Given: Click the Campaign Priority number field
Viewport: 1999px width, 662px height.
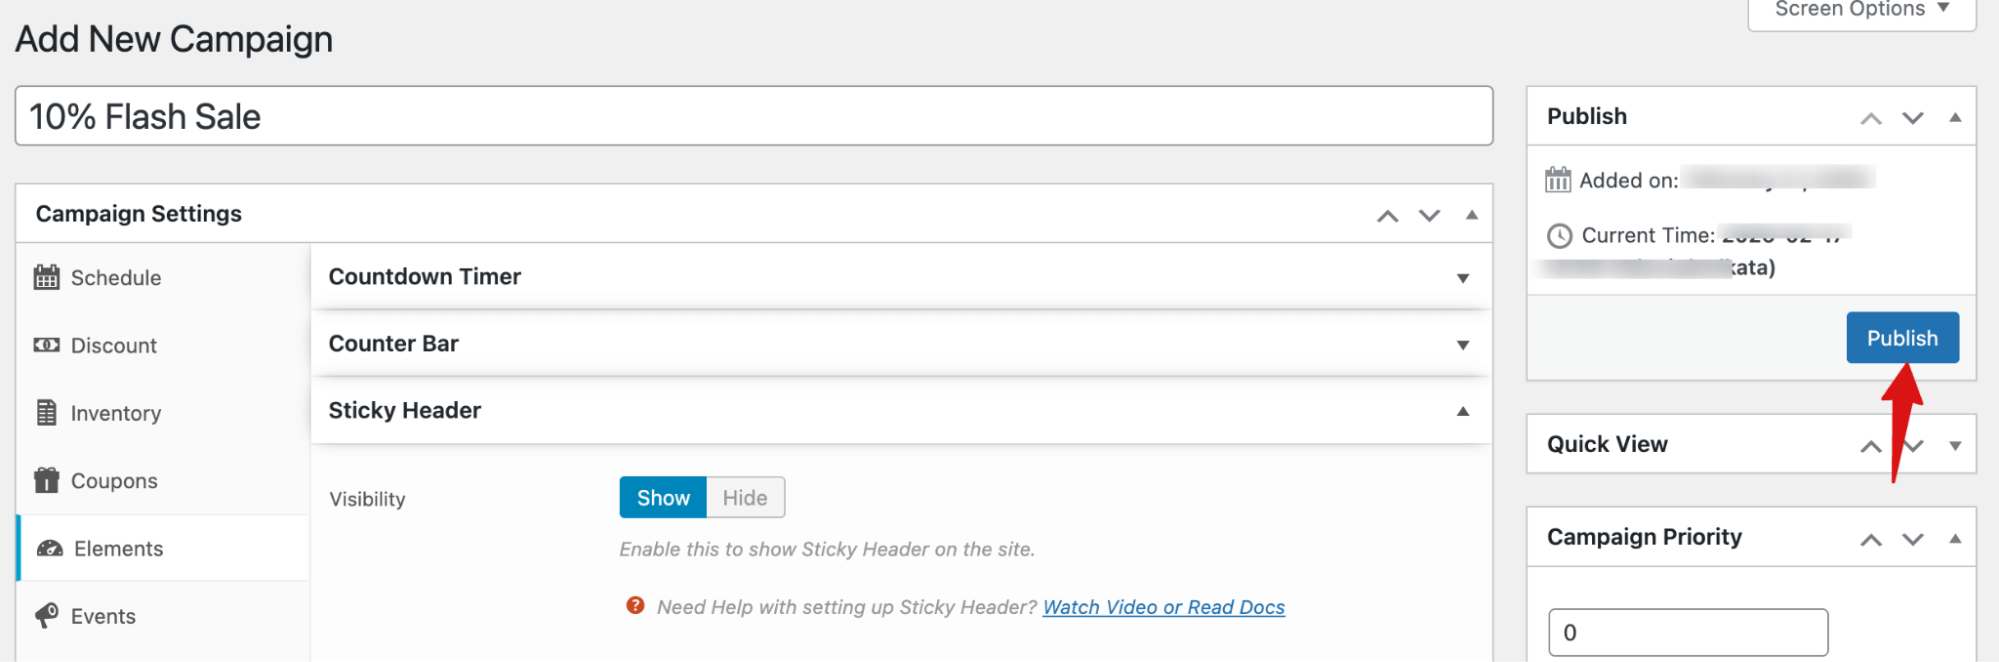Looking at the screenshot, I should (1687, 632).
